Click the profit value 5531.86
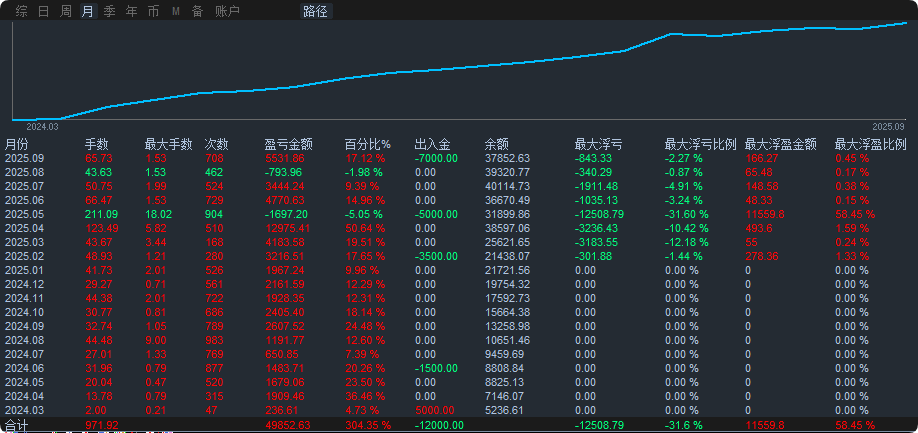 click(x=284, y=158)
